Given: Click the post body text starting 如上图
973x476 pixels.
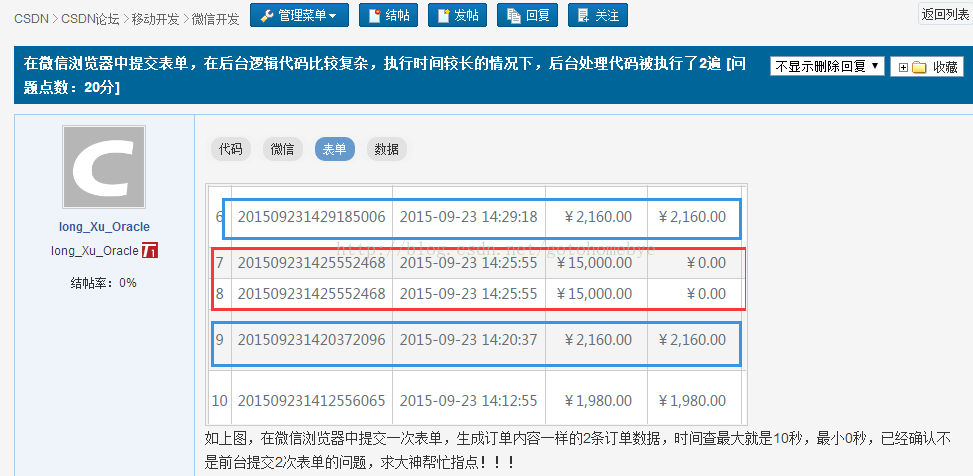Looking at the screenshot, I should tap(577, 451).
